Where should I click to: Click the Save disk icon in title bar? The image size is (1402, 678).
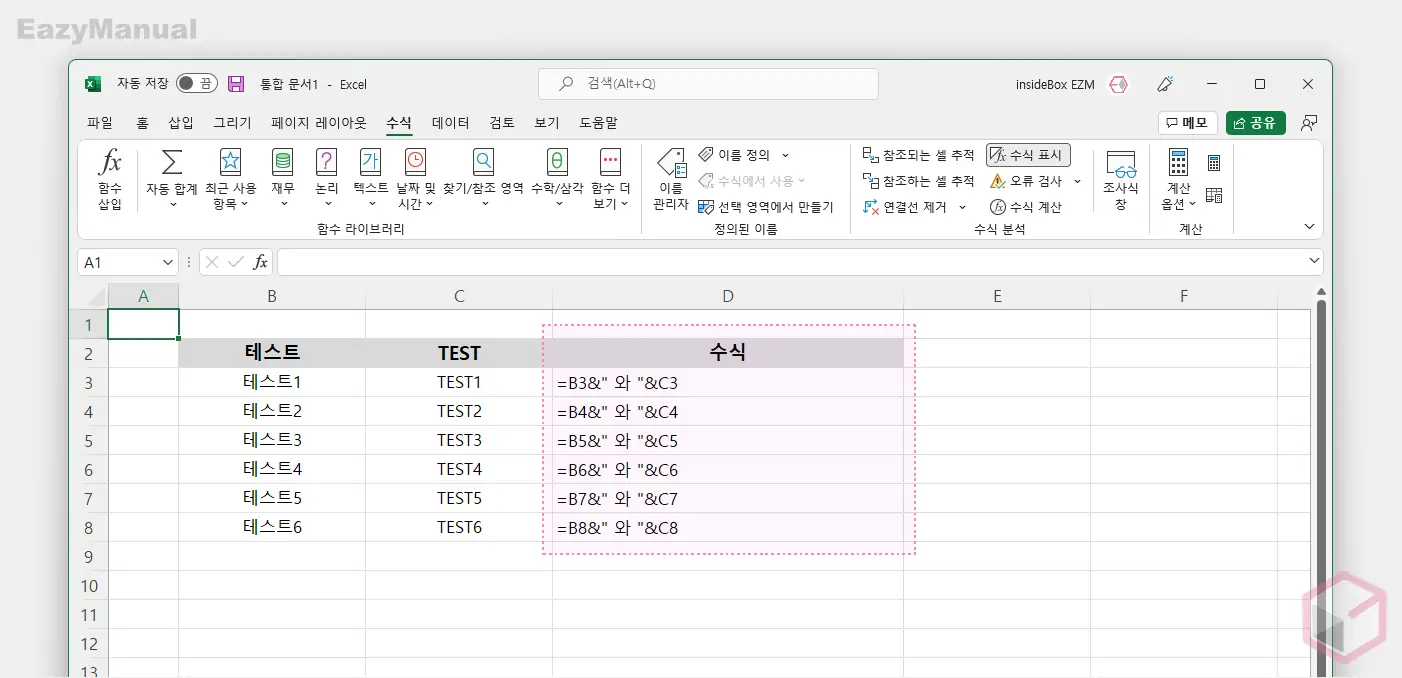click(x=236, y=84)
